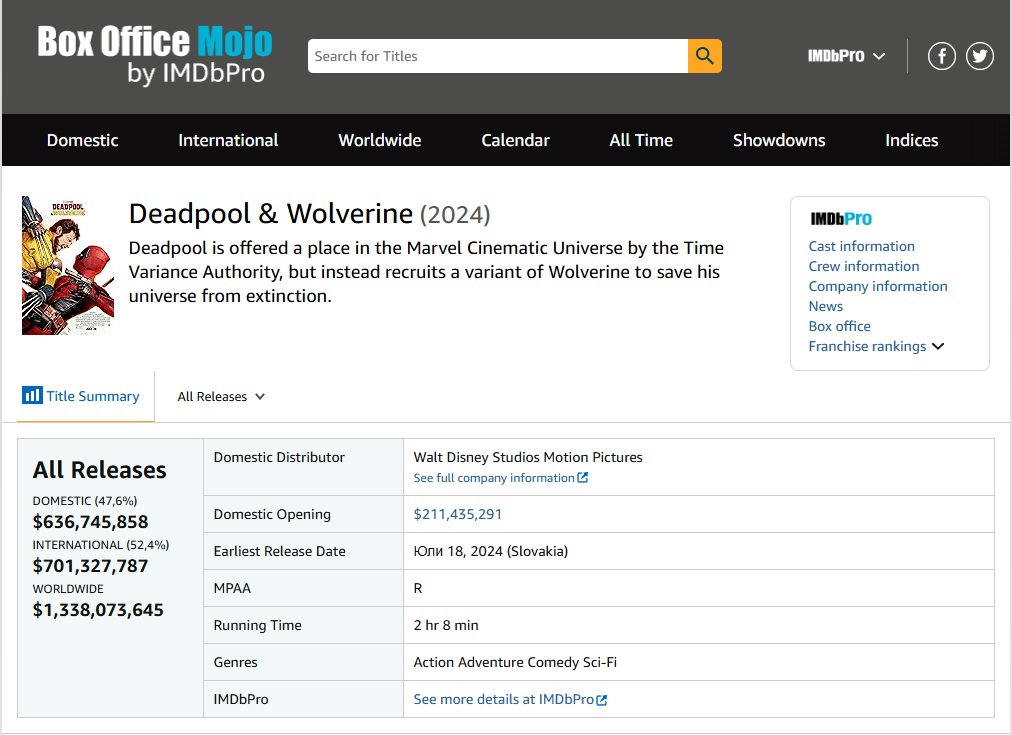Image resolution: width=1012 pixels, height=735 pixels.
Task: Open the Worldwide menu
Action: pos(380,140)
